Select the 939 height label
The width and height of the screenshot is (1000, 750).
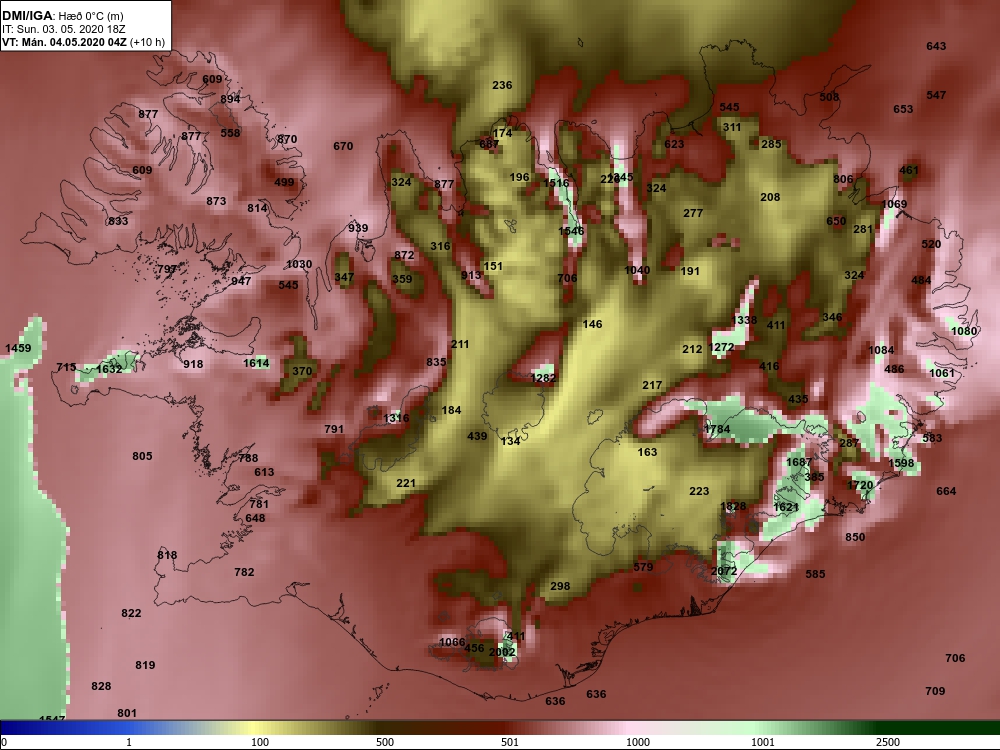[x=358, y=228]
